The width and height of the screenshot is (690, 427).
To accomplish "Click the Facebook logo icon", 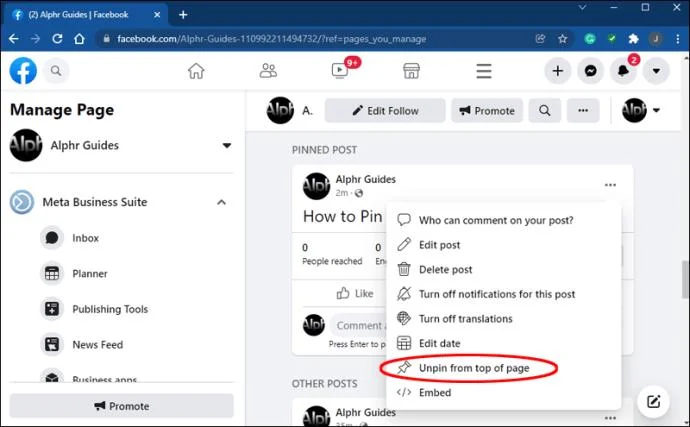I will point(23,70).
